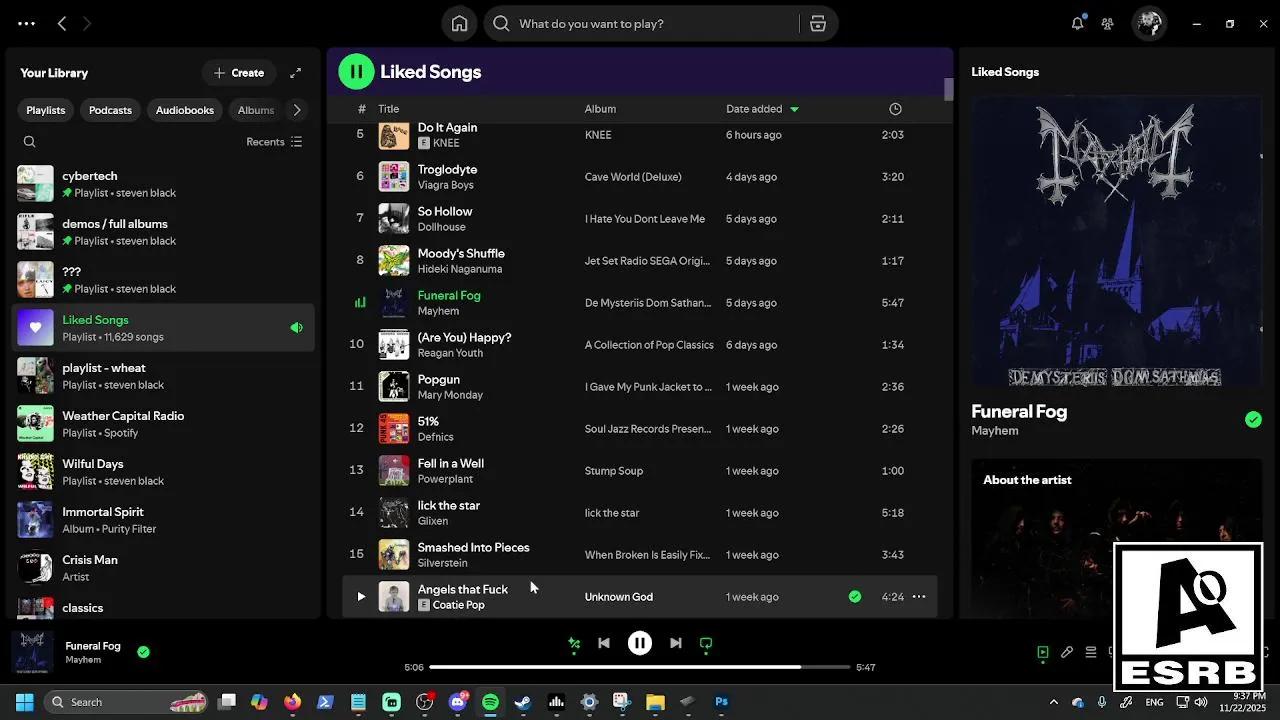Open the What's New notifications bell
This screenshot has width=1280, height=720.
[x=1077, y=24]
